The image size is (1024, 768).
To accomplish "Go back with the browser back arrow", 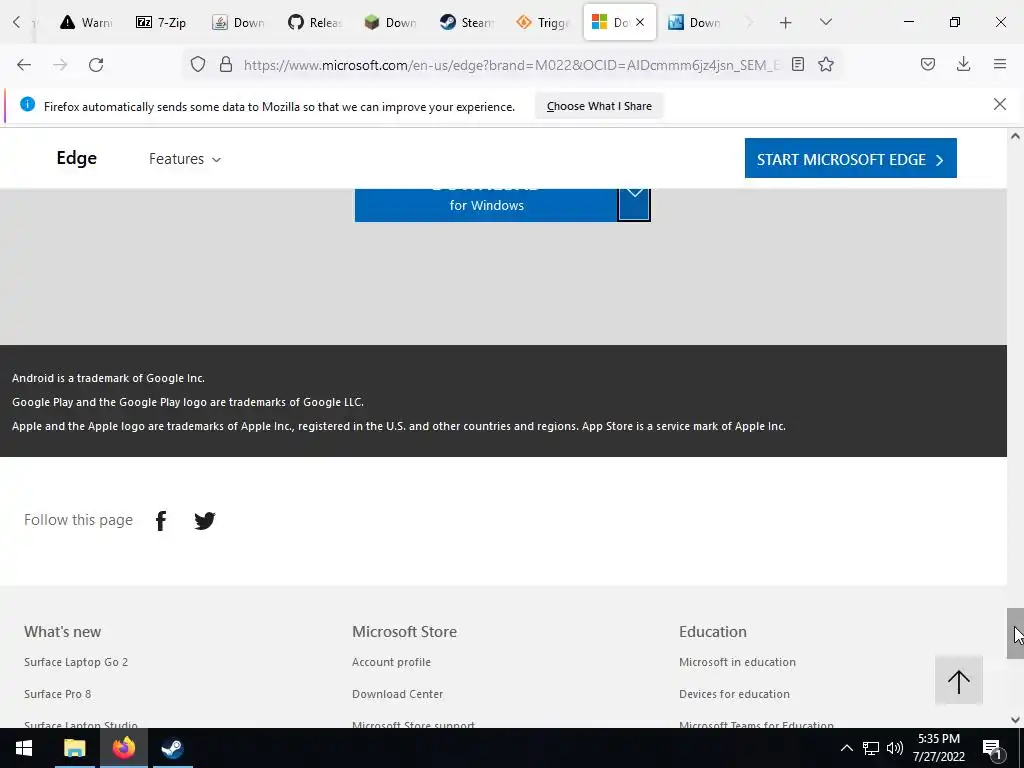I will 24,64.
